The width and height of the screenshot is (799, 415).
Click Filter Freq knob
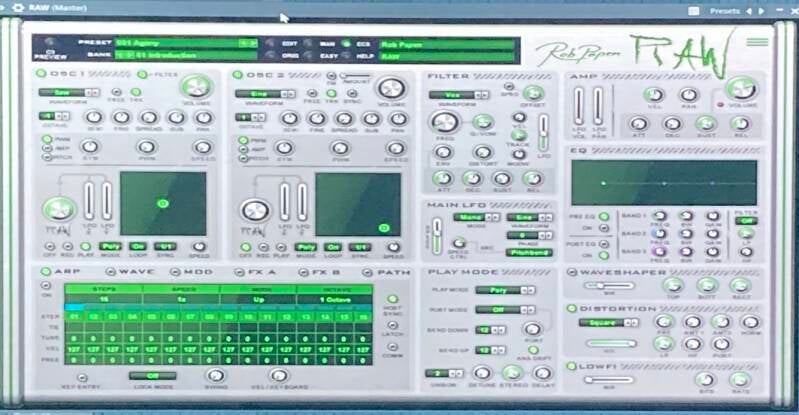coord(445,122)
